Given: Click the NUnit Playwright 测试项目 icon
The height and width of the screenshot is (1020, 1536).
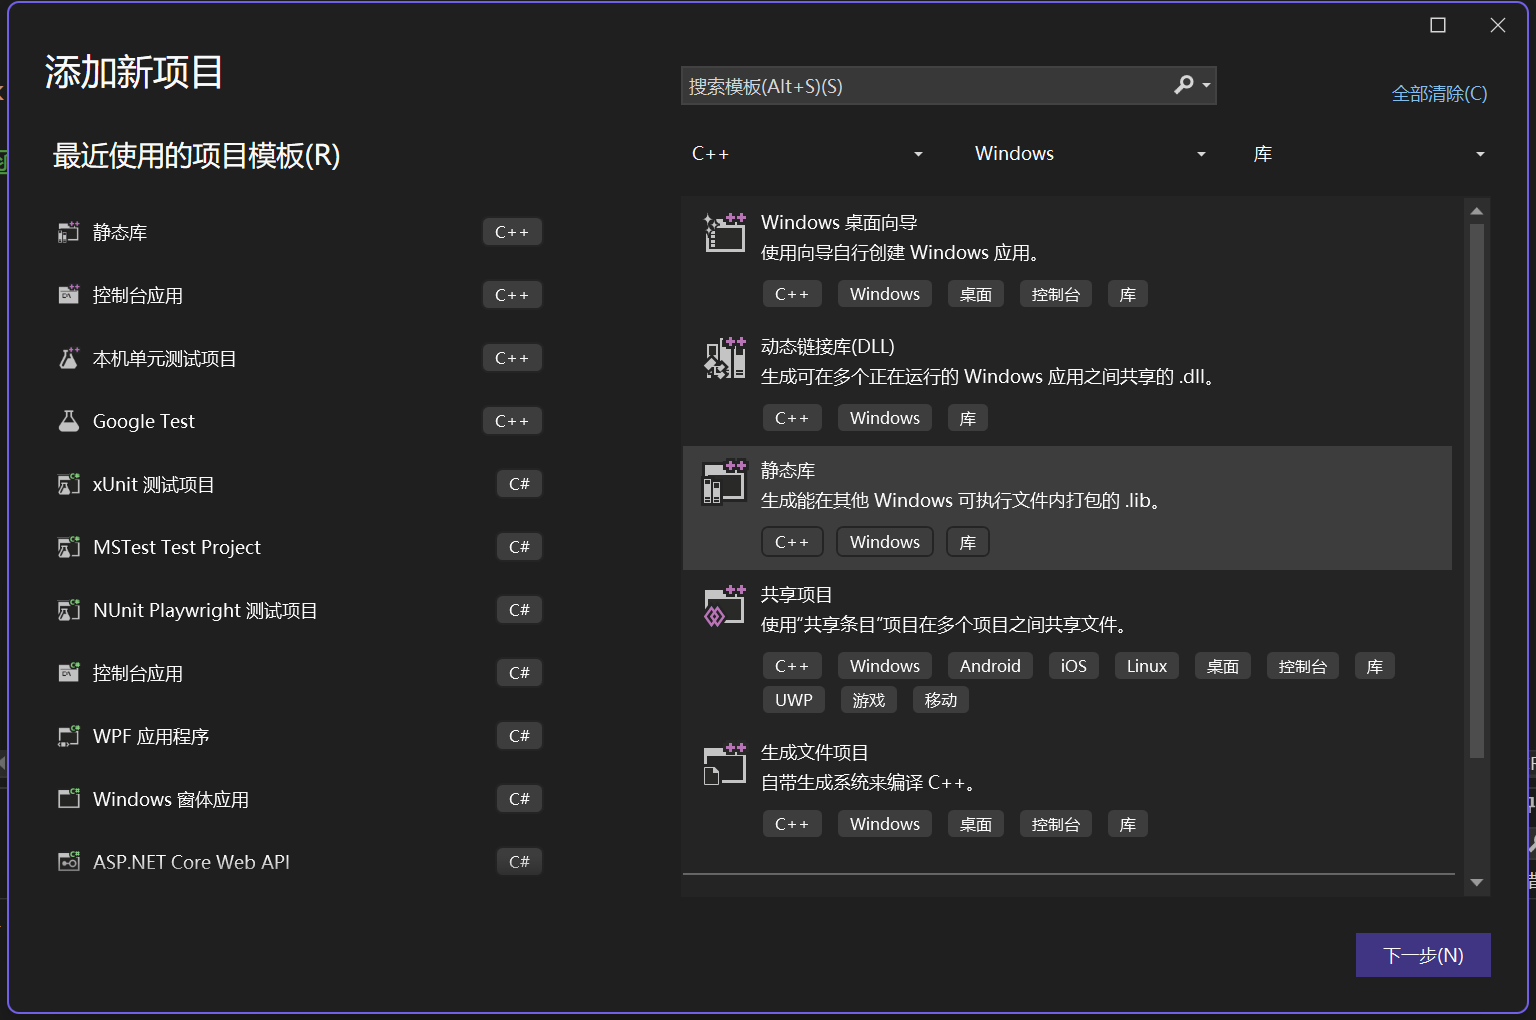Looking at the screenshot, I should coord(69,610).
